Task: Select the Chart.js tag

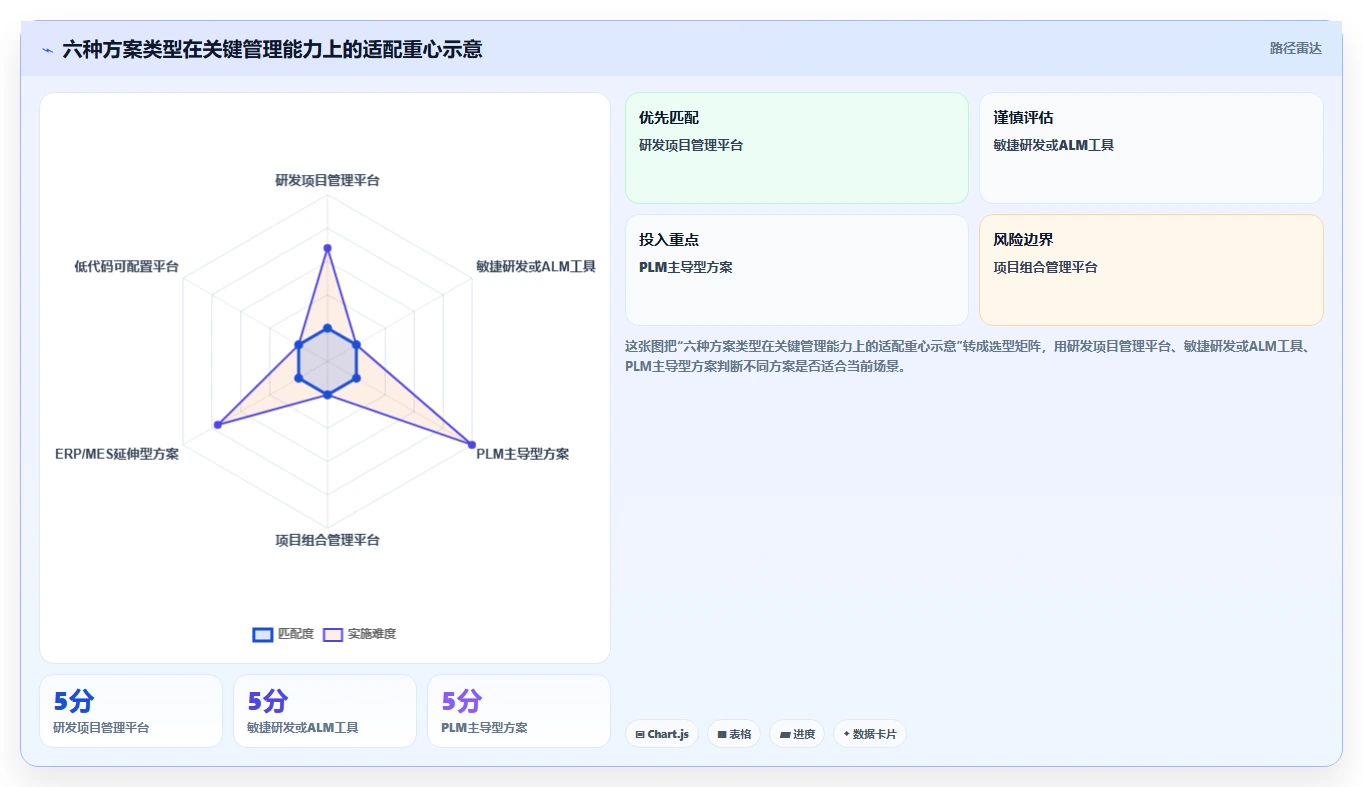Action: tap(662, 734)
